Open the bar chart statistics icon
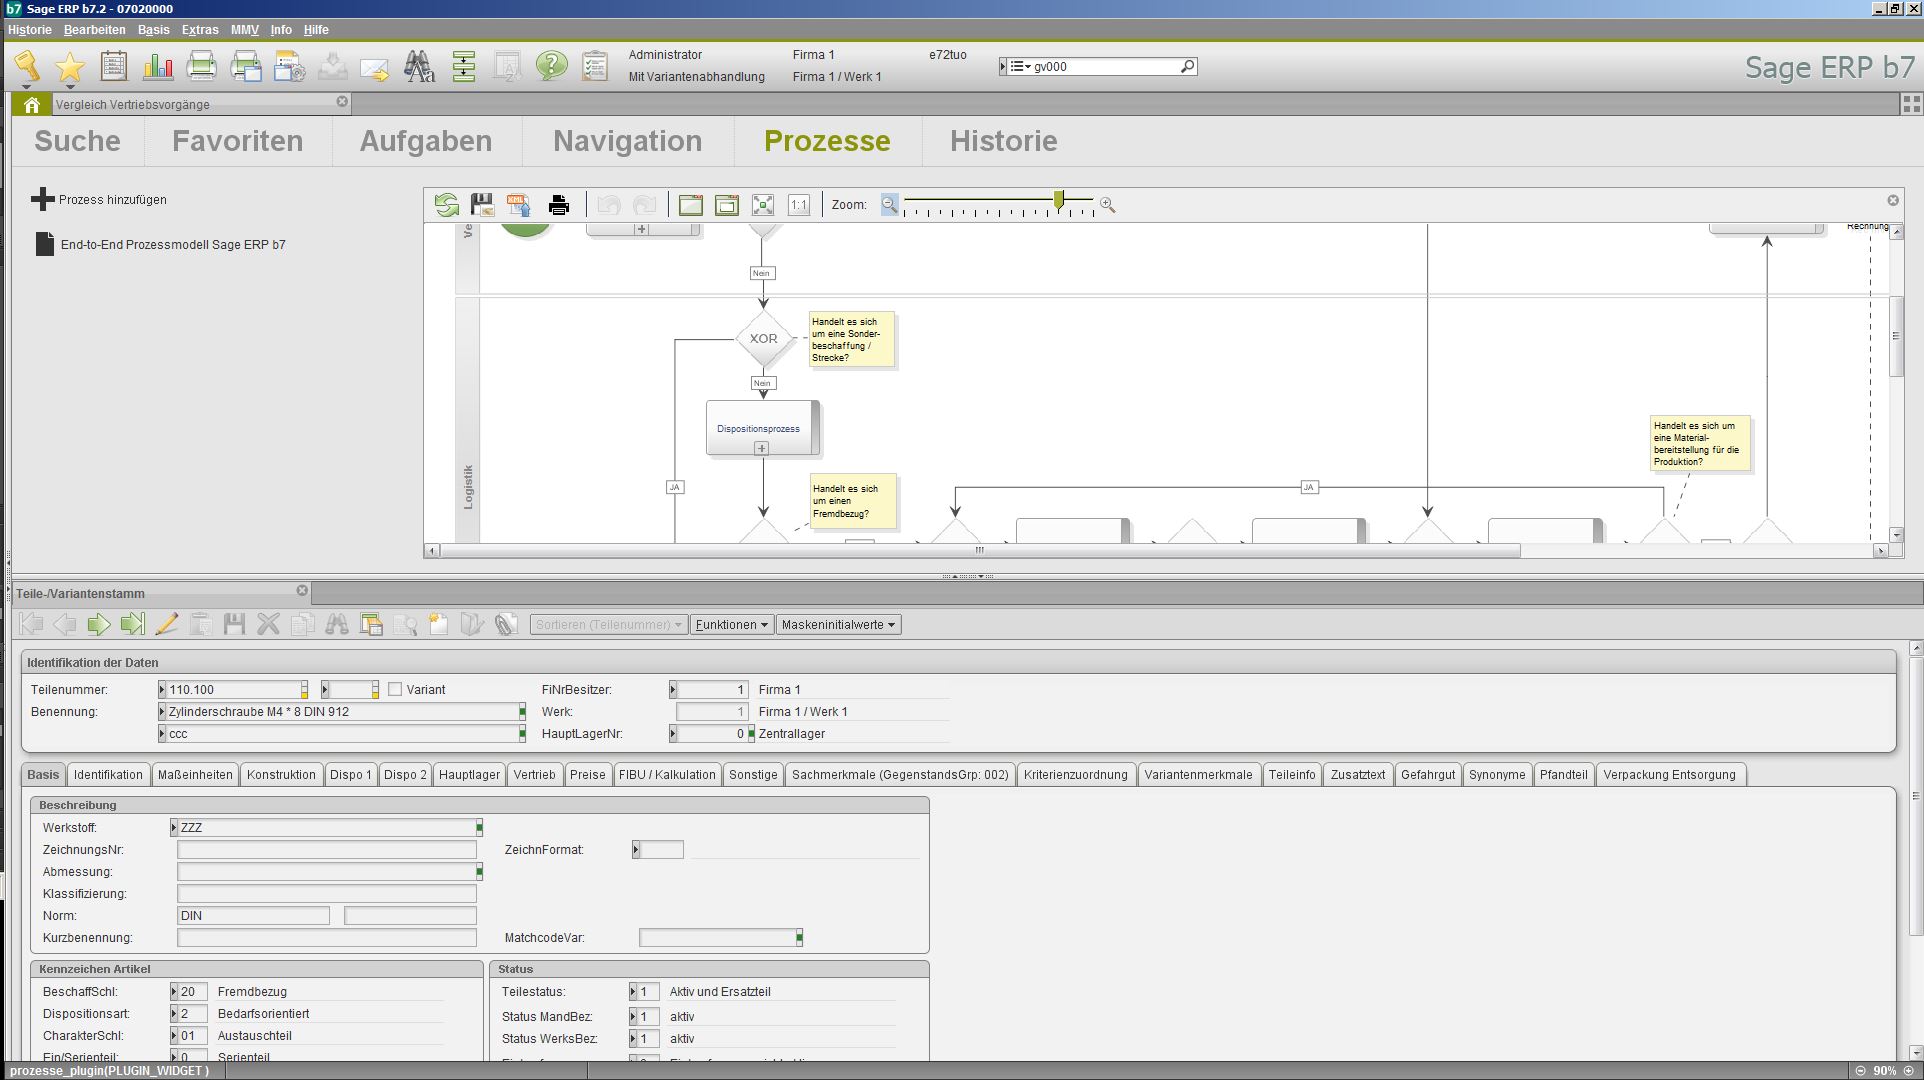The image size is (1924, 1080). pyautogui.click(x=158, y=66)
